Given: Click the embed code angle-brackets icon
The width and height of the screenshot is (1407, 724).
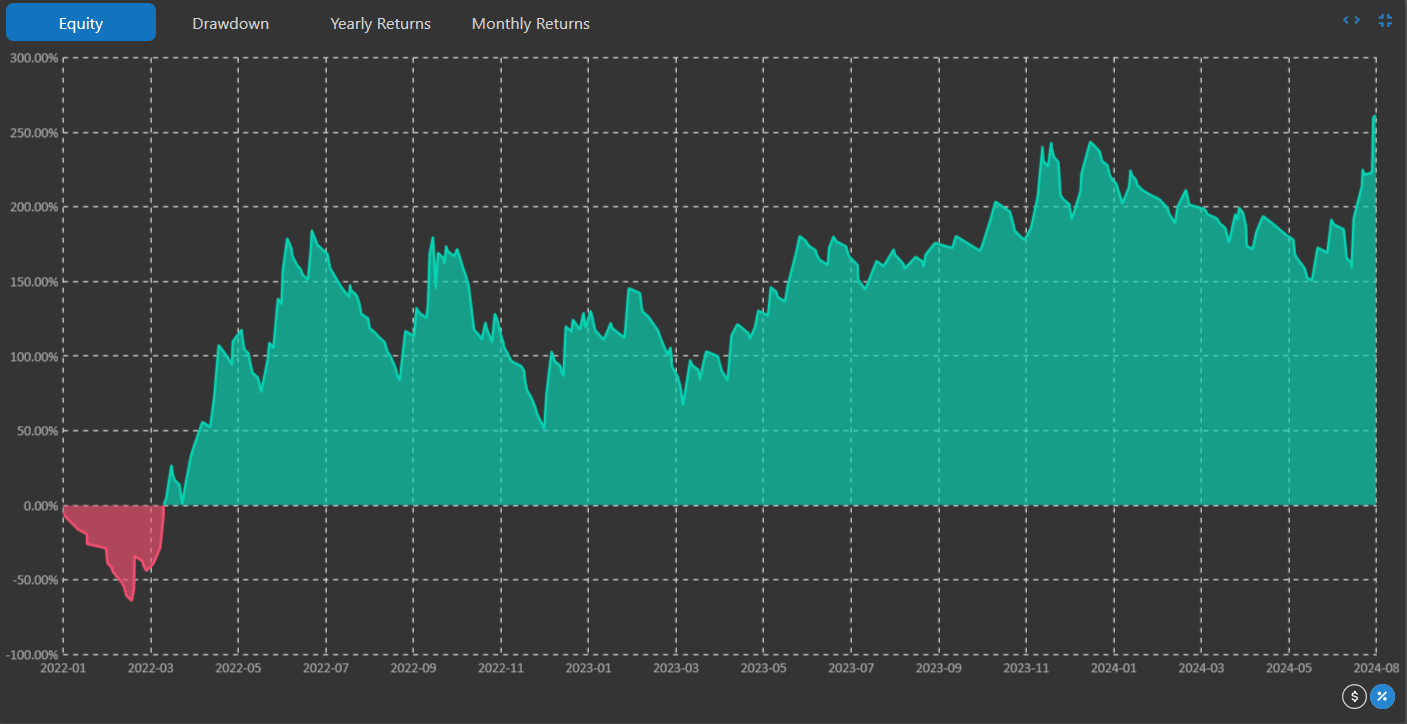Looking at the screenshot, I should pyautogui.click(x=1351, y=20).
